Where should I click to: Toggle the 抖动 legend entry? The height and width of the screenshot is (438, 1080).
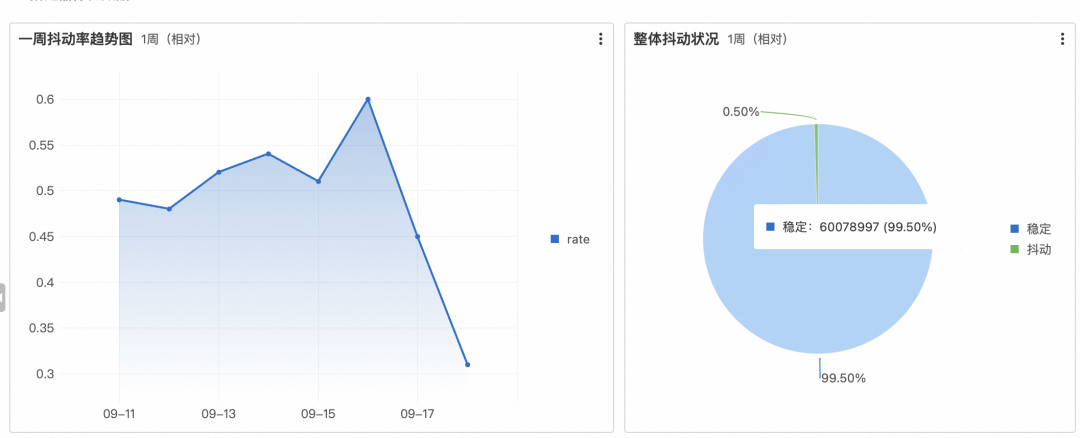[1031, 249]
